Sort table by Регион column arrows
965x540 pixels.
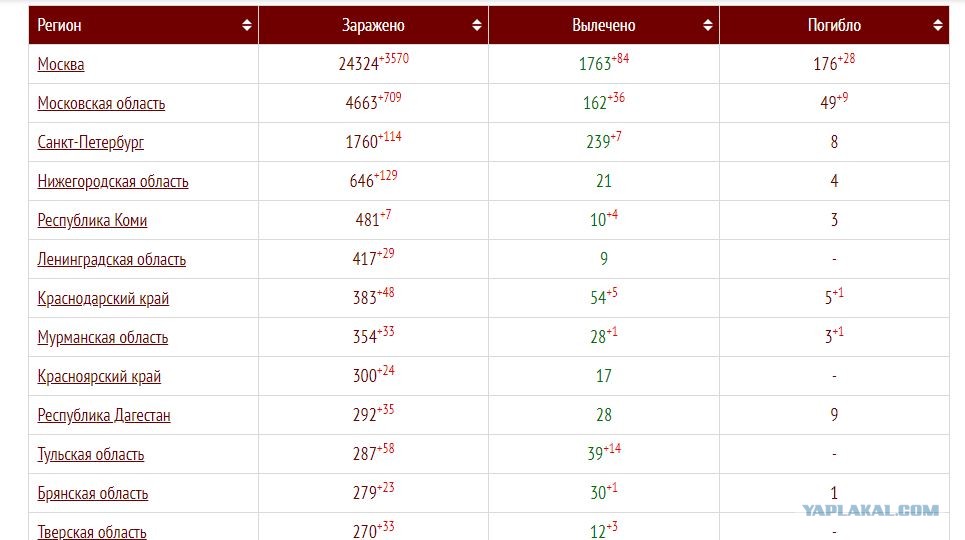coord(247,25)
